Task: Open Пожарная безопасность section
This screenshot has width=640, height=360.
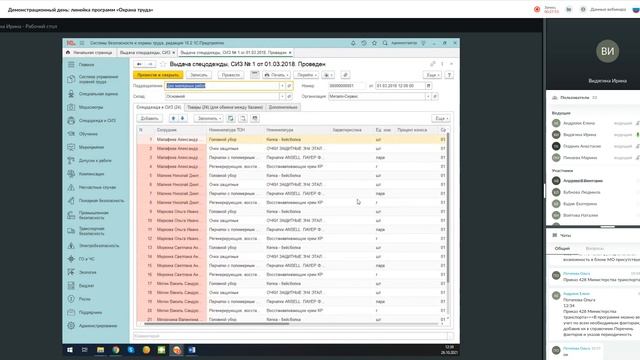Action: tap(96, 201)
